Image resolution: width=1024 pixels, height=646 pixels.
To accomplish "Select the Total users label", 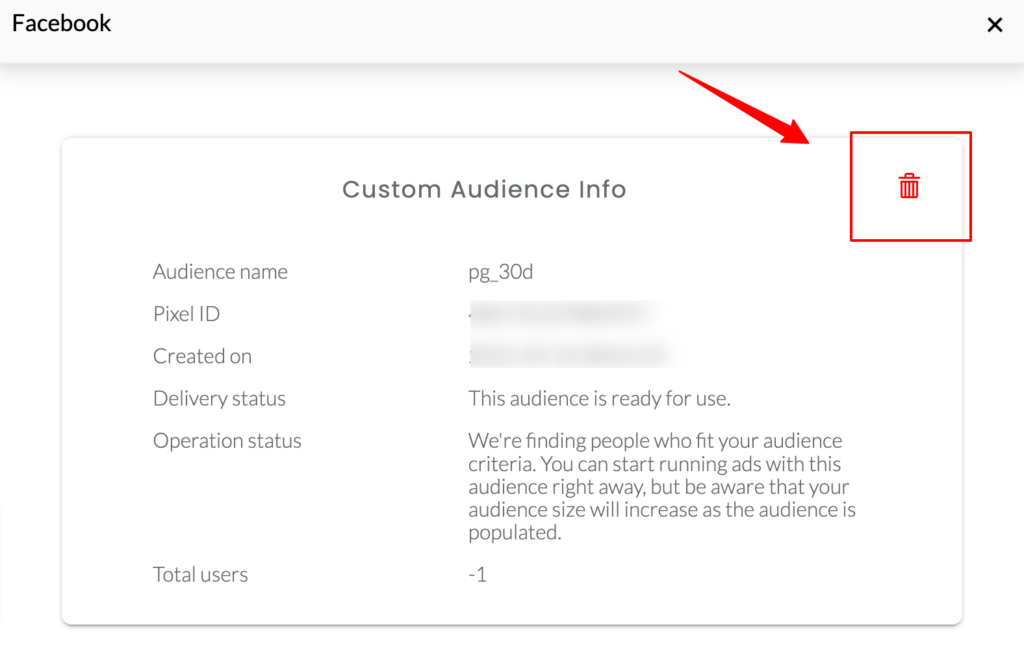I will point(200,575).
